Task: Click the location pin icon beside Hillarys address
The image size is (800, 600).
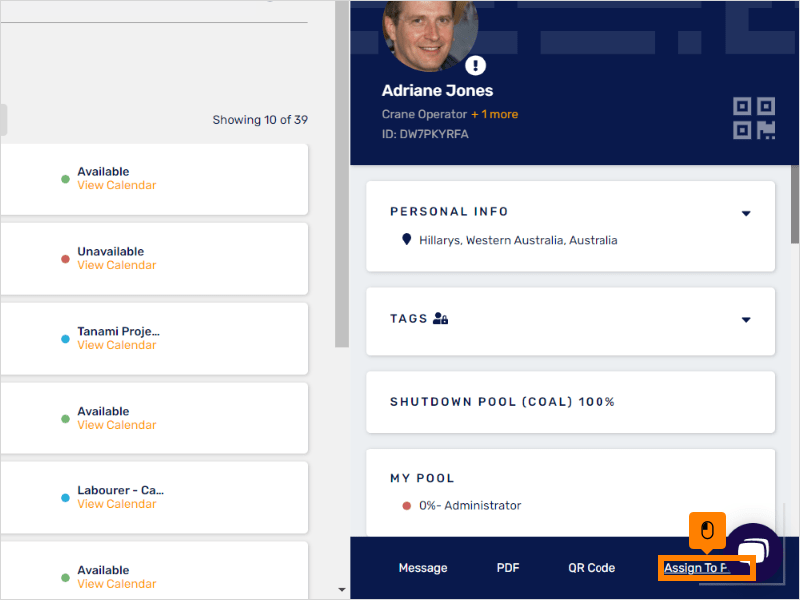Action: [x=403, y=240]
